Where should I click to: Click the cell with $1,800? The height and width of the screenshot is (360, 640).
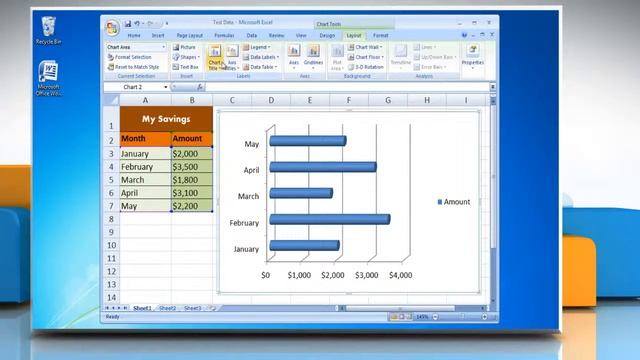tap(192, 180)
